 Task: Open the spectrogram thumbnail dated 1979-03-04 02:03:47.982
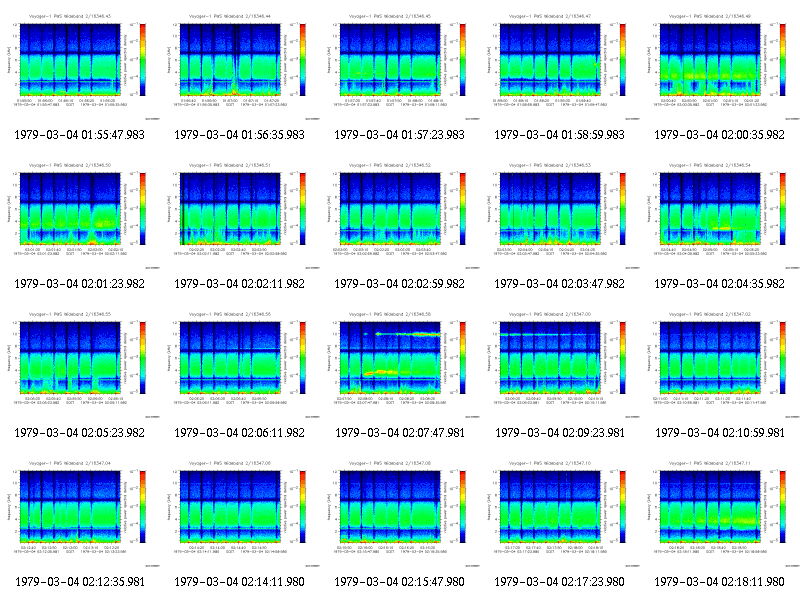[560, 215]
